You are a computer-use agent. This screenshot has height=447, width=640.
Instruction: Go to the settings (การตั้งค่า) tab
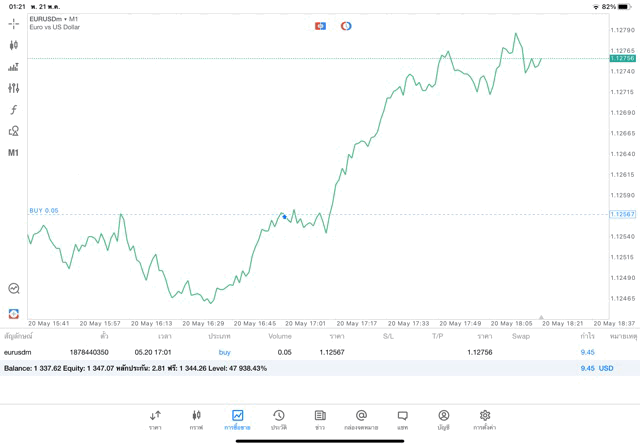(485, 419)
